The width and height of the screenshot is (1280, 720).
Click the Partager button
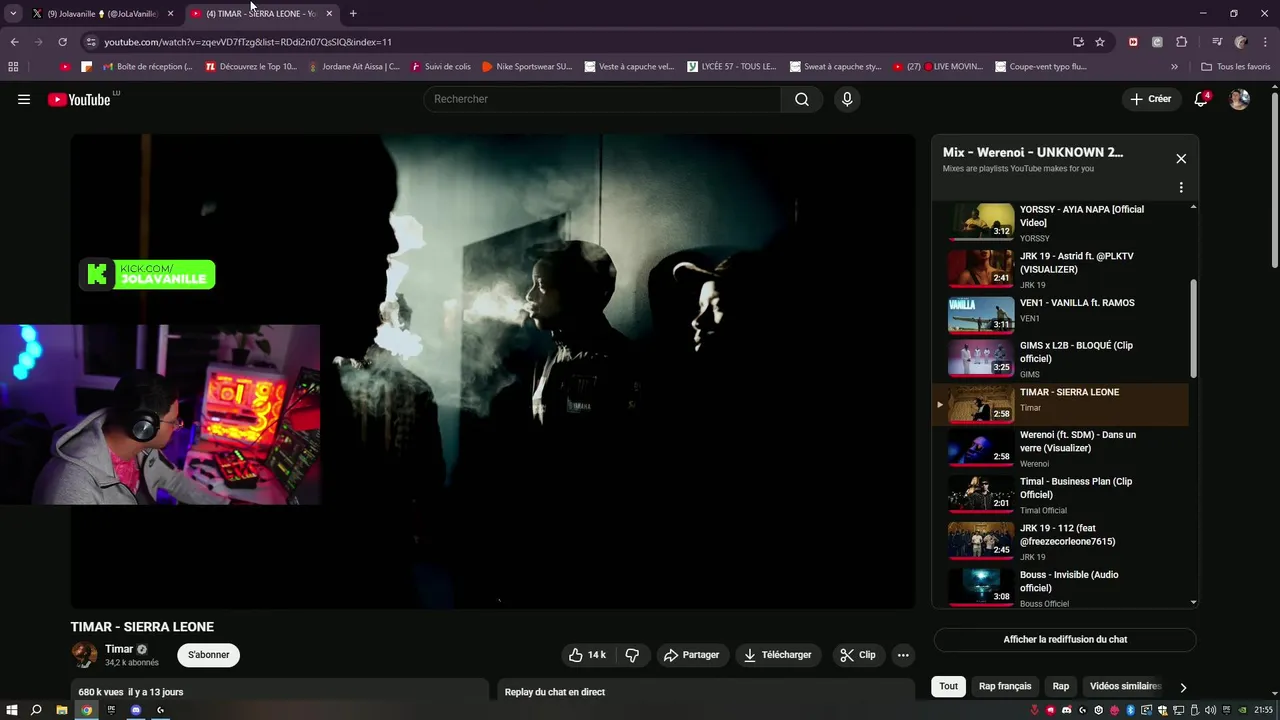pos(691,655)
